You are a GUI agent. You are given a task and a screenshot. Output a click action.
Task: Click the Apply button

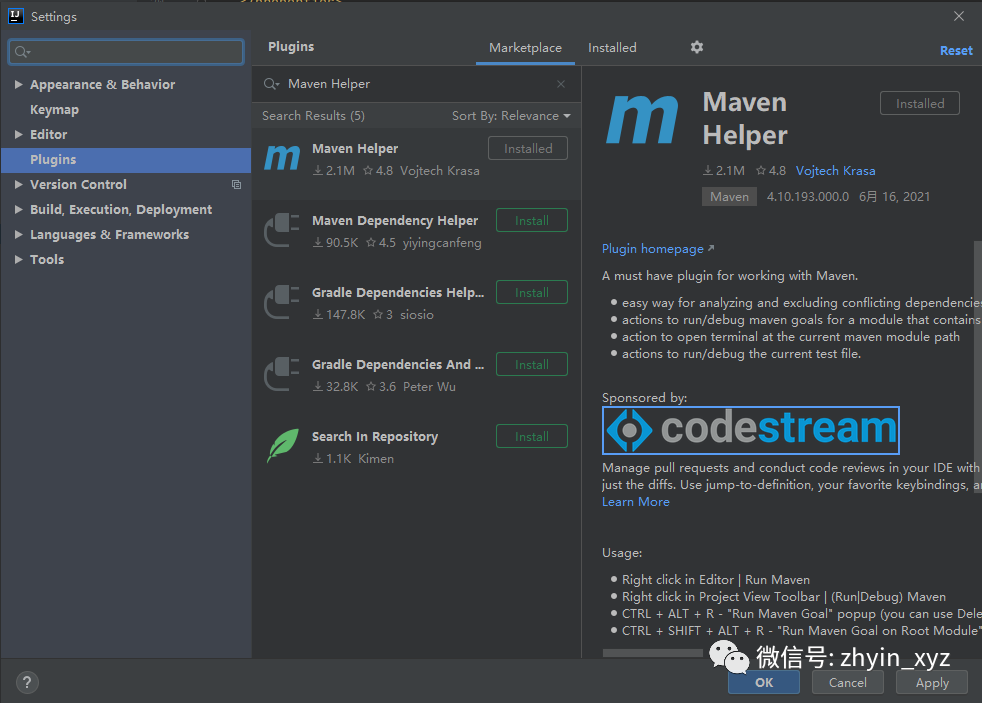[x=932, y=682]
